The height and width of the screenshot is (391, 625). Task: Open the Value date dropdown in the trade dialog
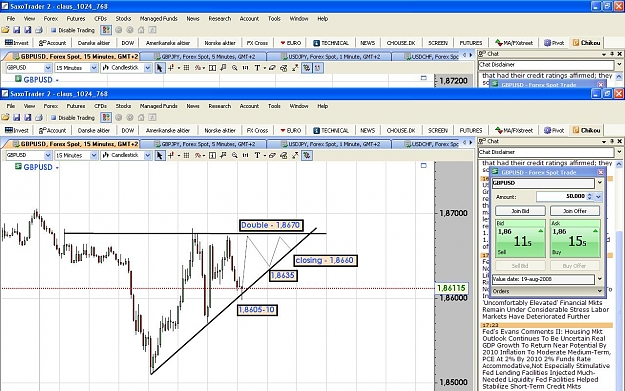tap(599, 279)
